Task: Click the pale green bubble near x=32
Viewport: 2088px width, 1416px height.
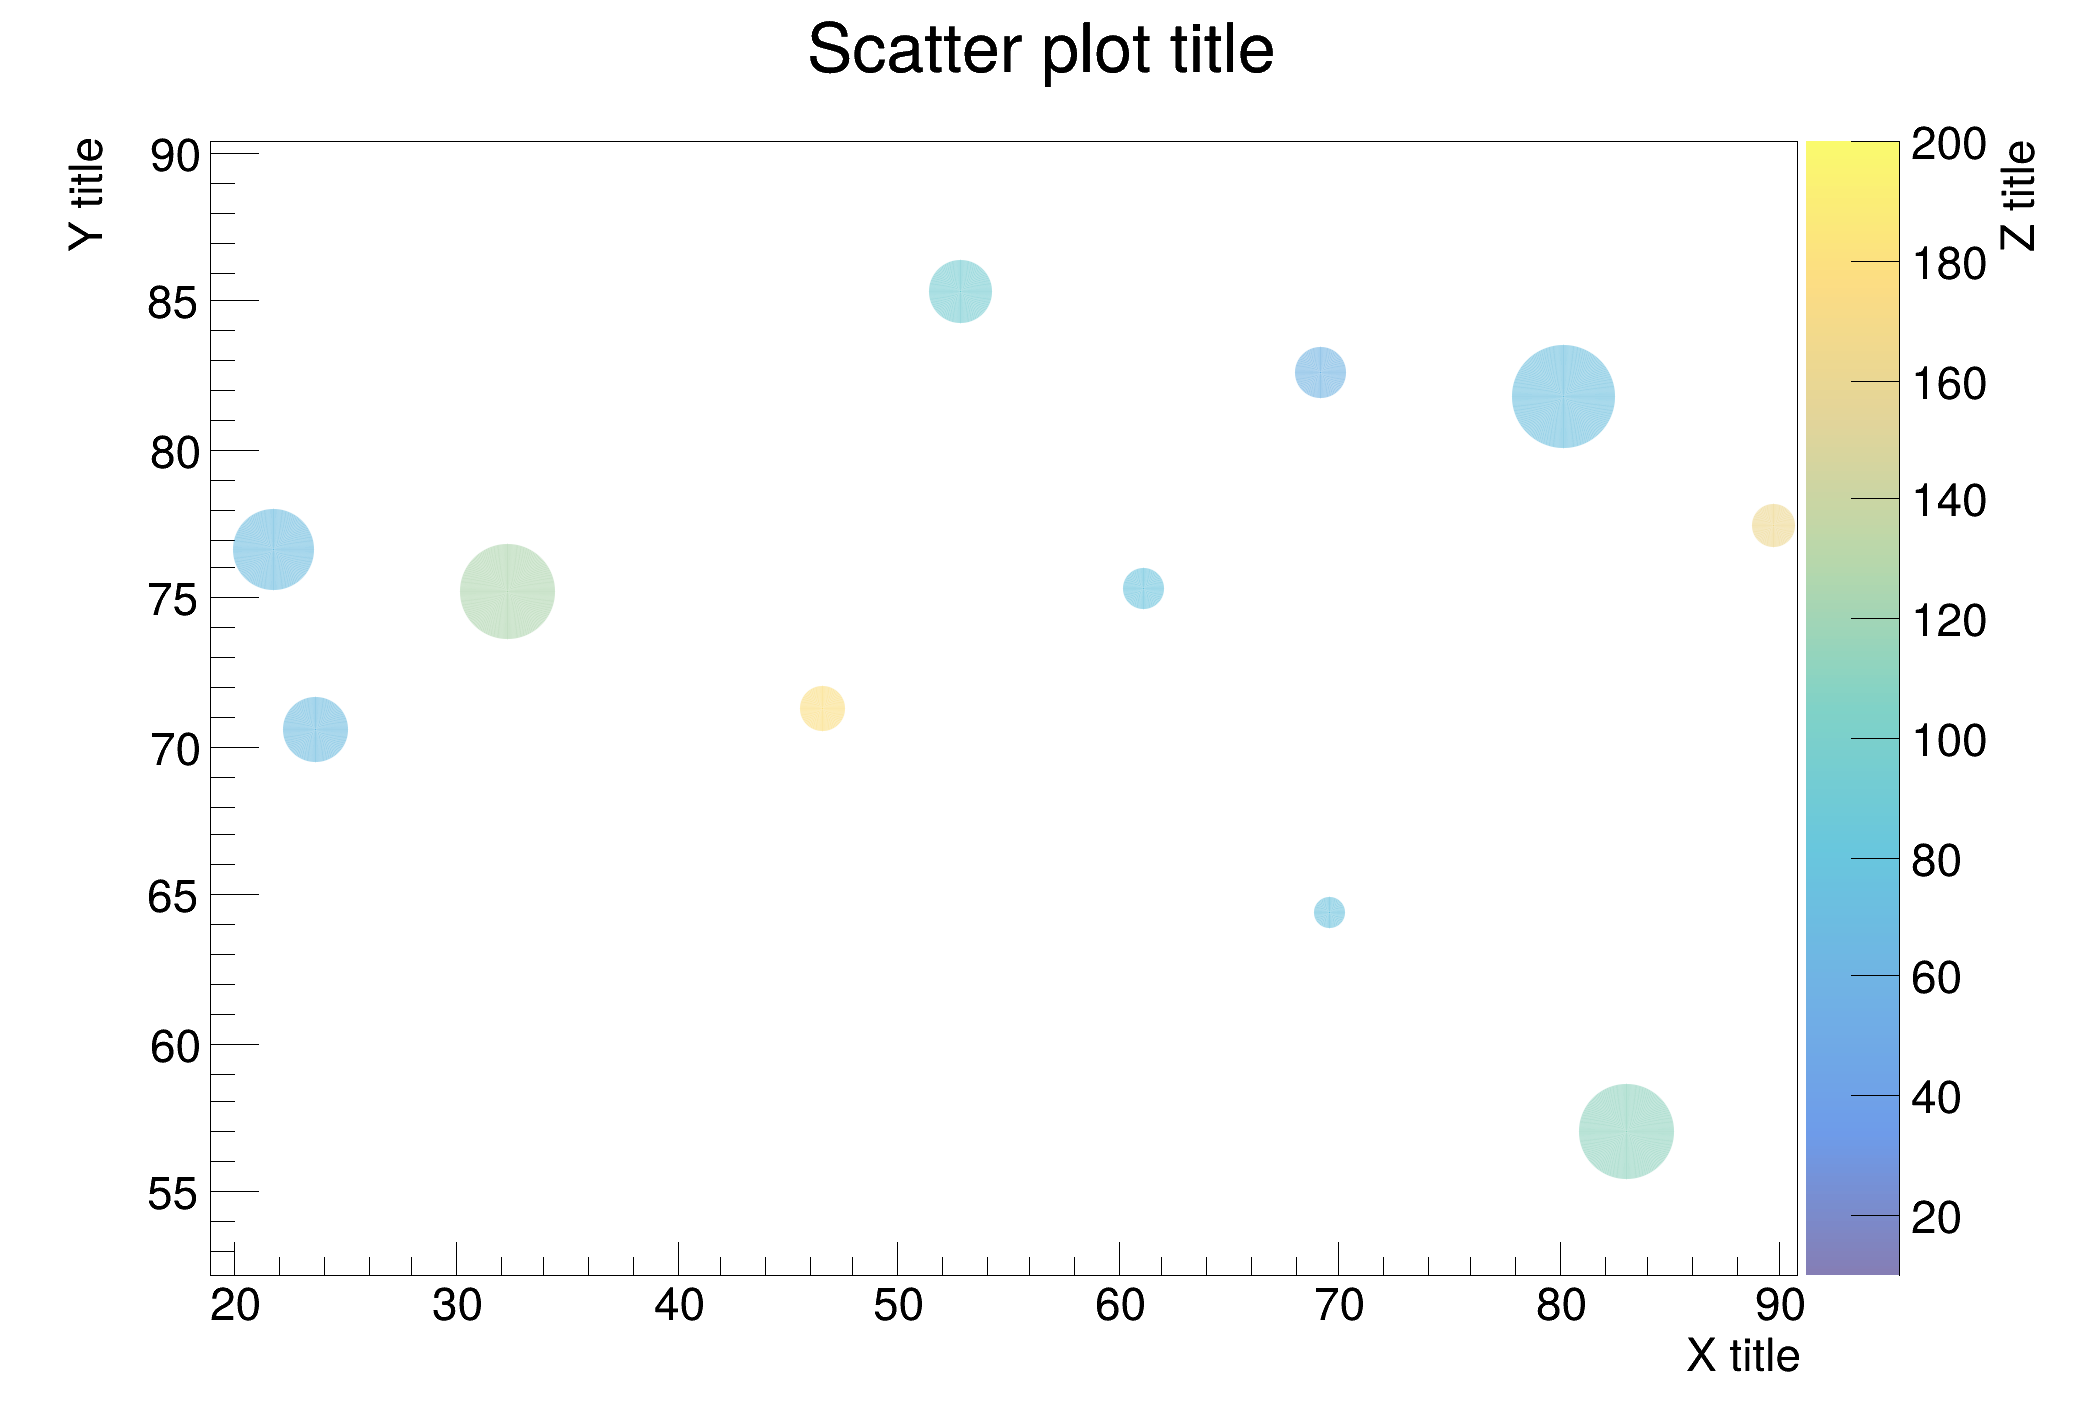Action: pos(507,591)
